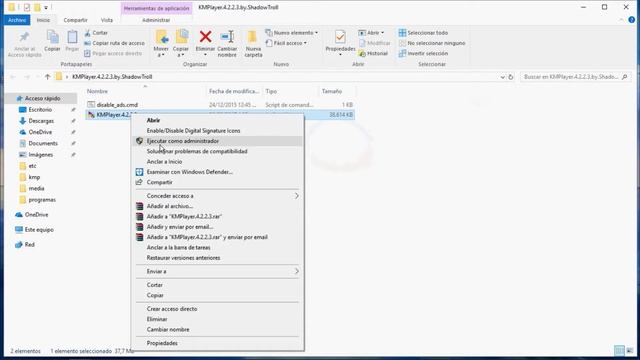Open Red in sidebar
This screenshot has height=360, width=640.
tap(29, 244)
